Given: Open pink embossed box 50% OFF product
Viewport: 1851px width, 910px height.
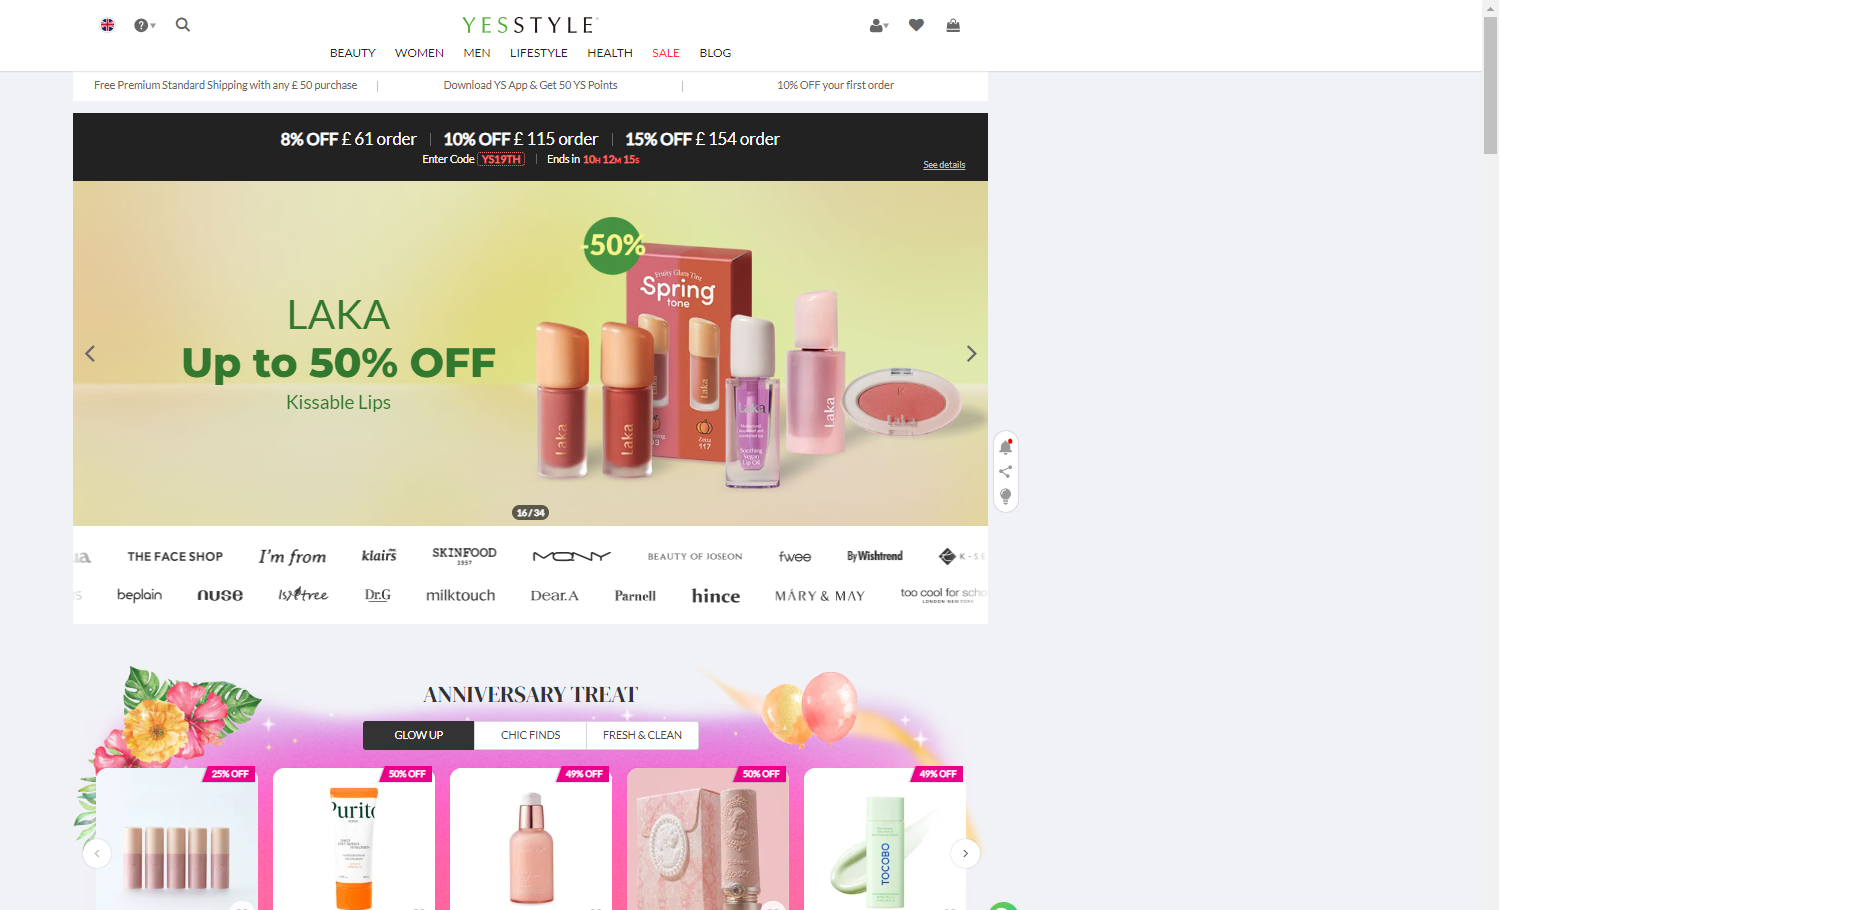Looking at the screenshot, I should [x=708, y=839].
